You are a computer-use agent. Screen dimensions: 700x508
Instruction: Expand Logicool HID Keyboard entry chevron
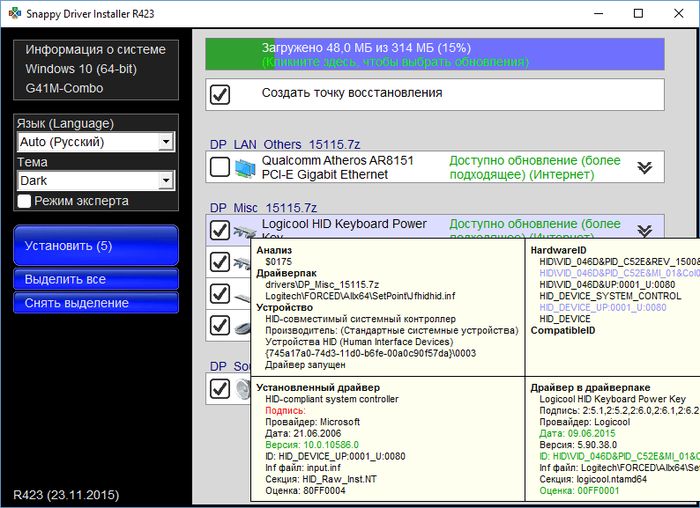[644, 229]
